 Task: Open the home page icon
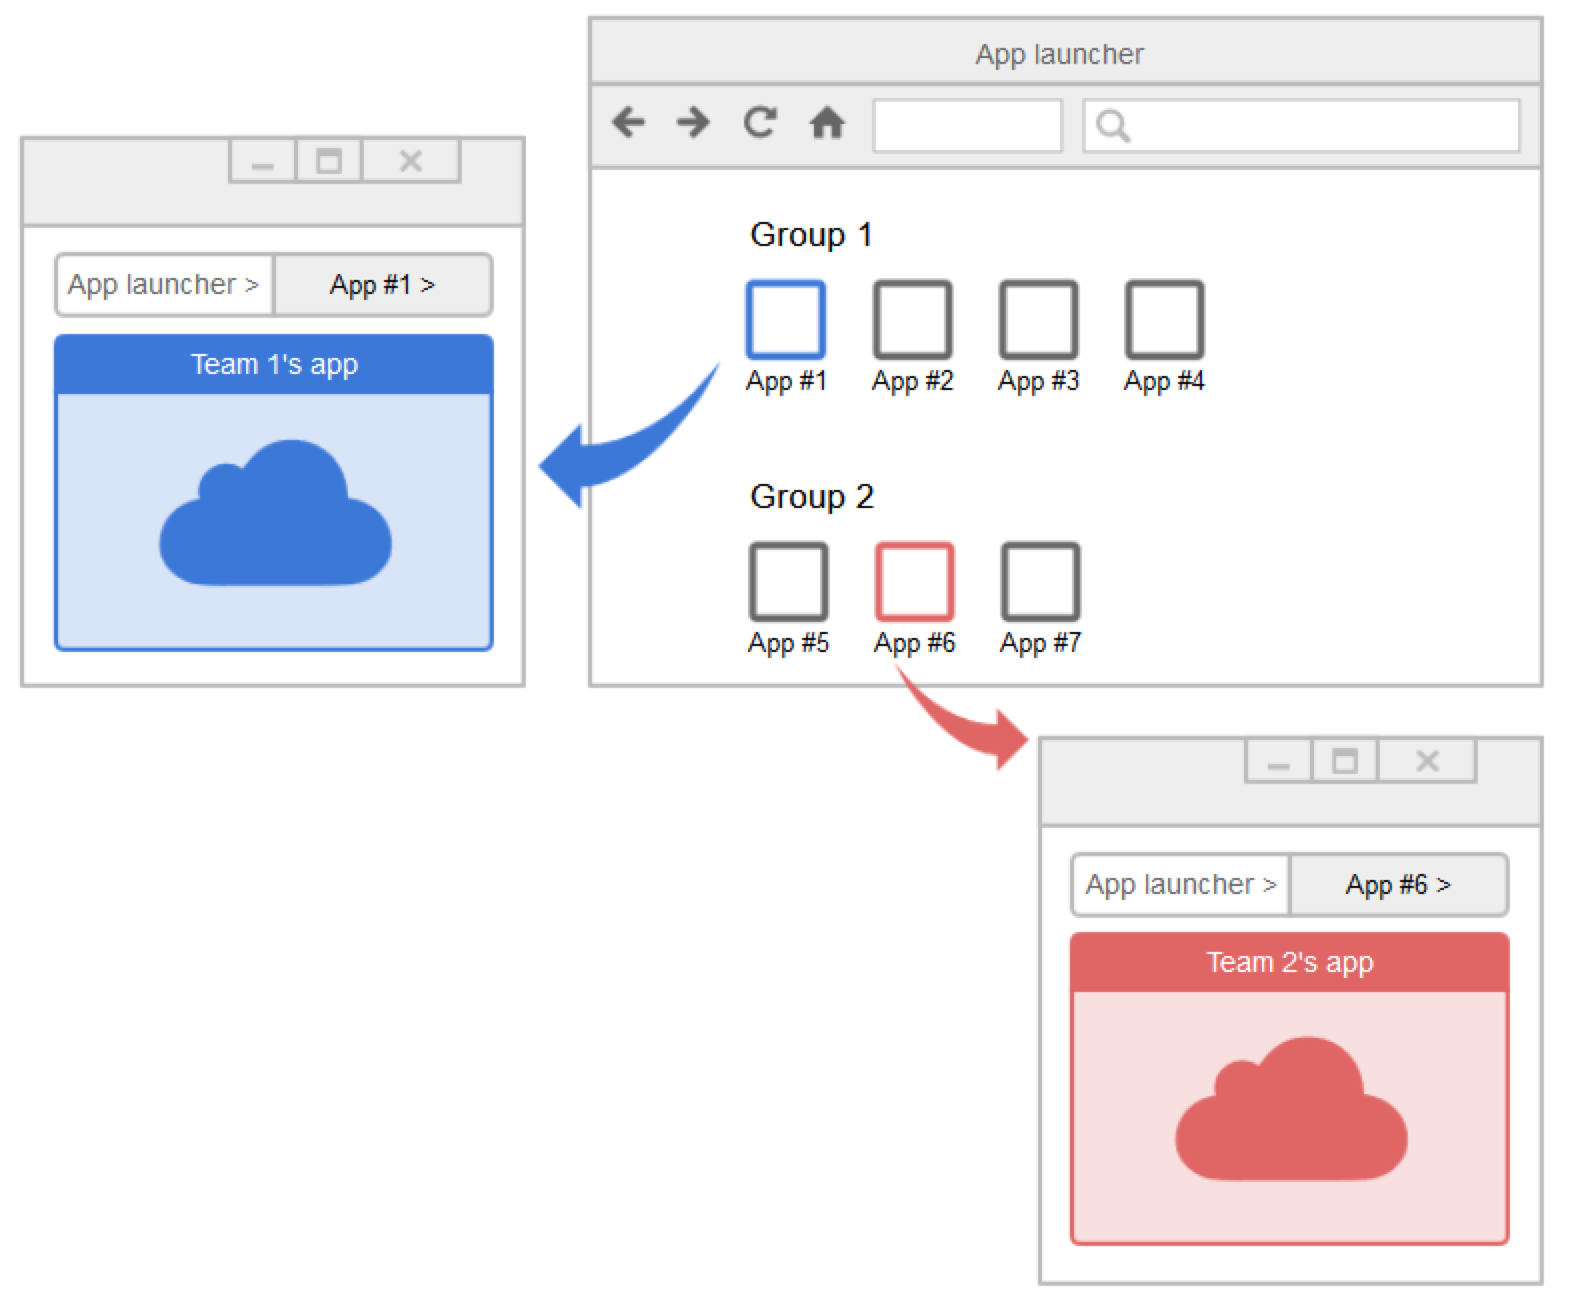point(827,123)
